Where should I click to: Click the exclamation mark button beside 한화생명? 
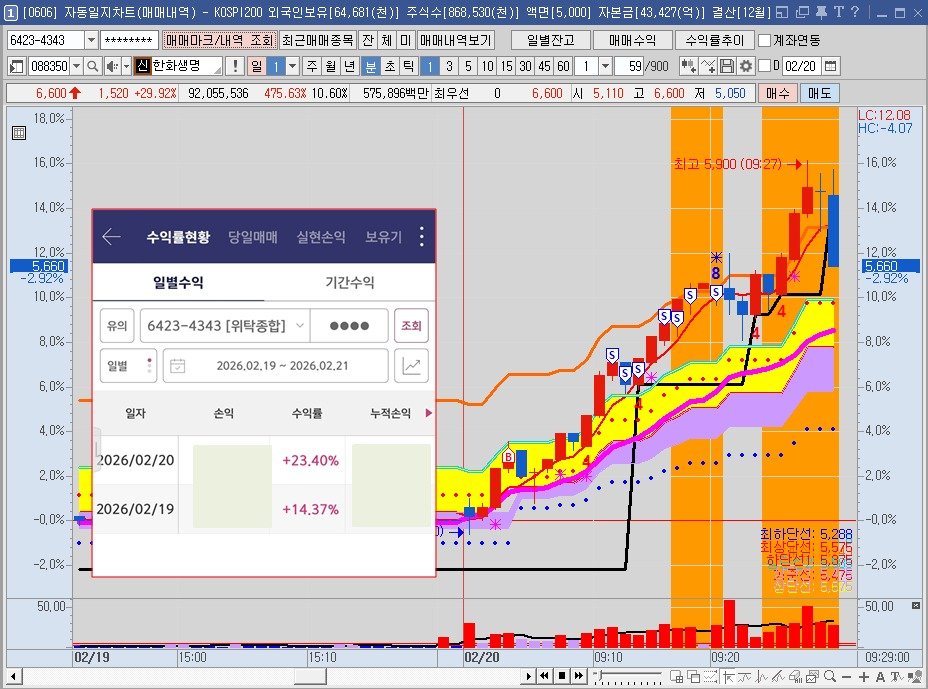click(x=234, y=66)
